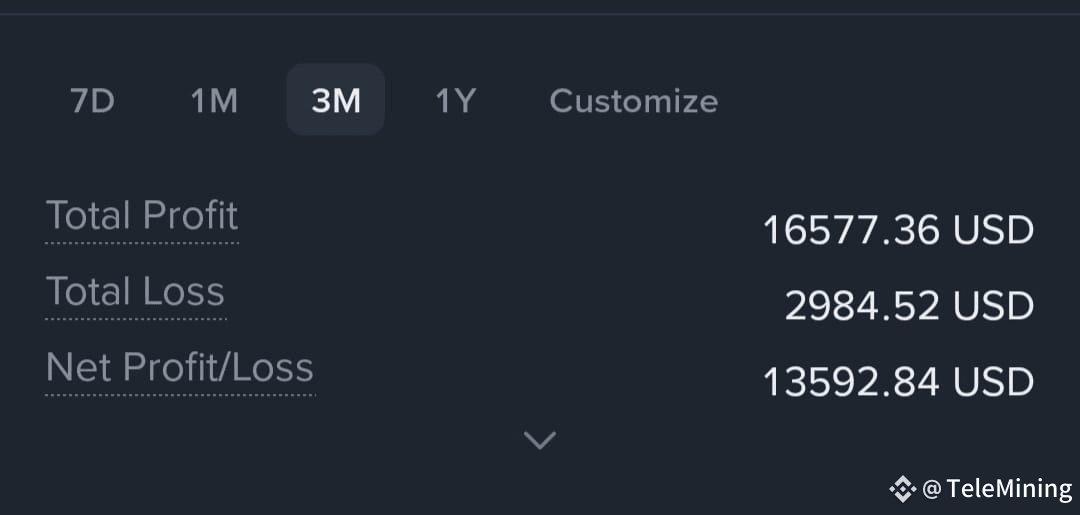Open the Customize date range option
This screenshot has height=515, width=1080.
[x=634, y=101]
